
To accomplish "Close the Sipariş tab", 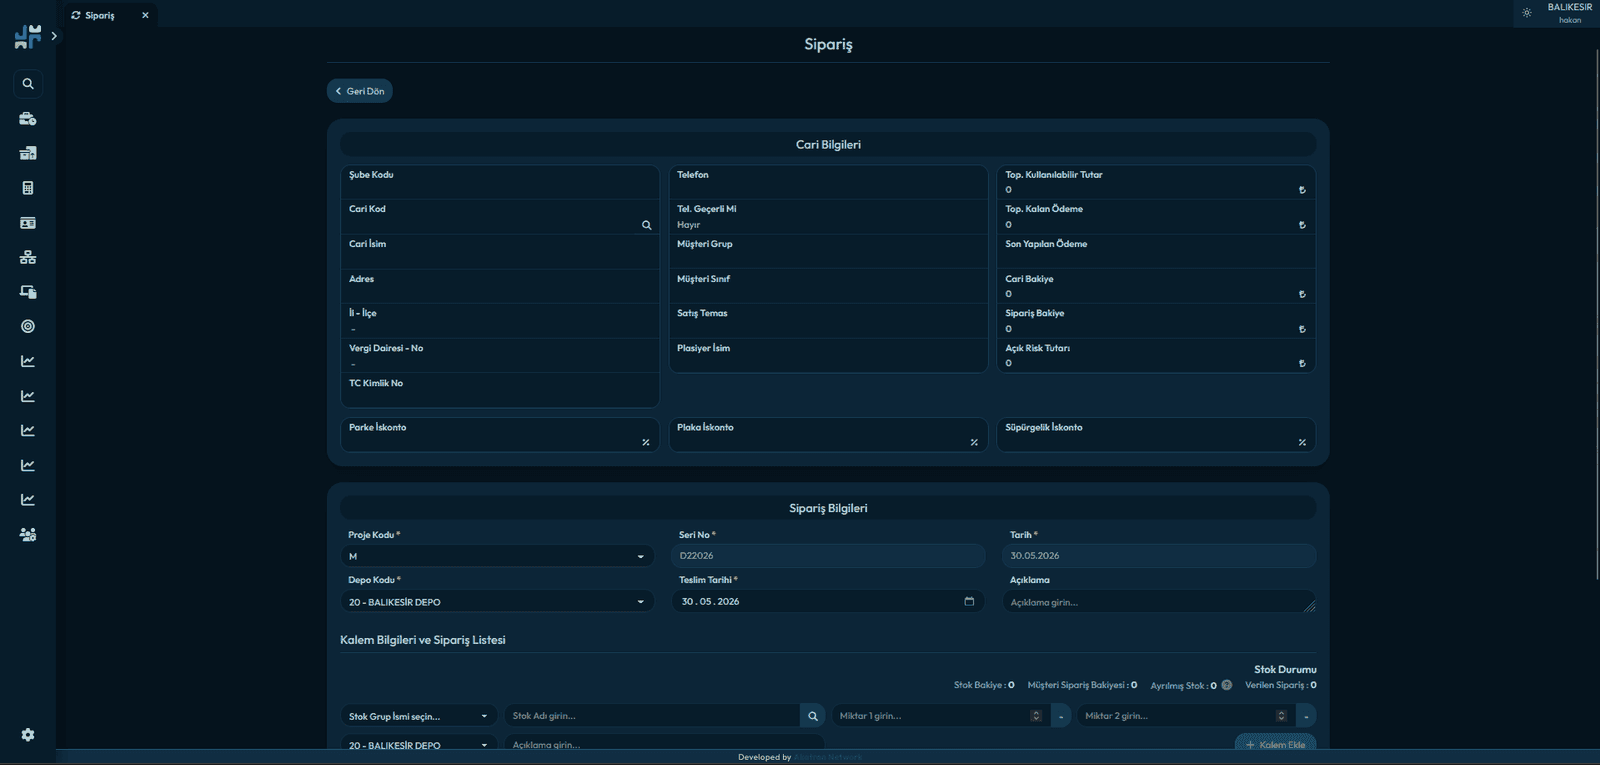I will pos(145,15).
